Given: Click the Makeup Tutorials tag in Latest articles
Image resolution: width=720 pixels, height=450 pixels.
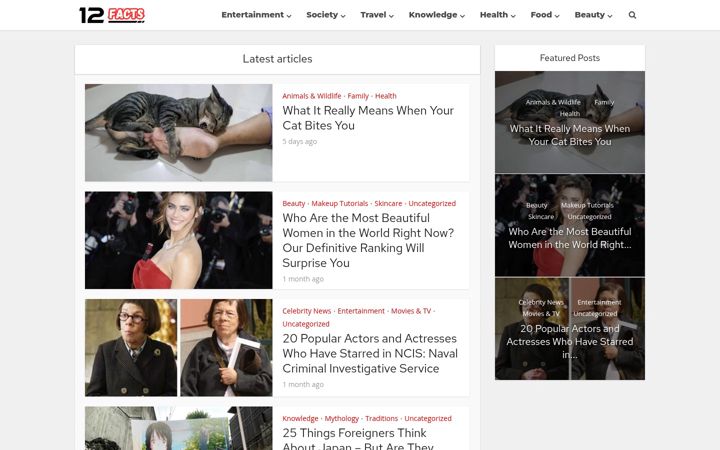Looking at the screenshot, I should click(x=340, y=203).
